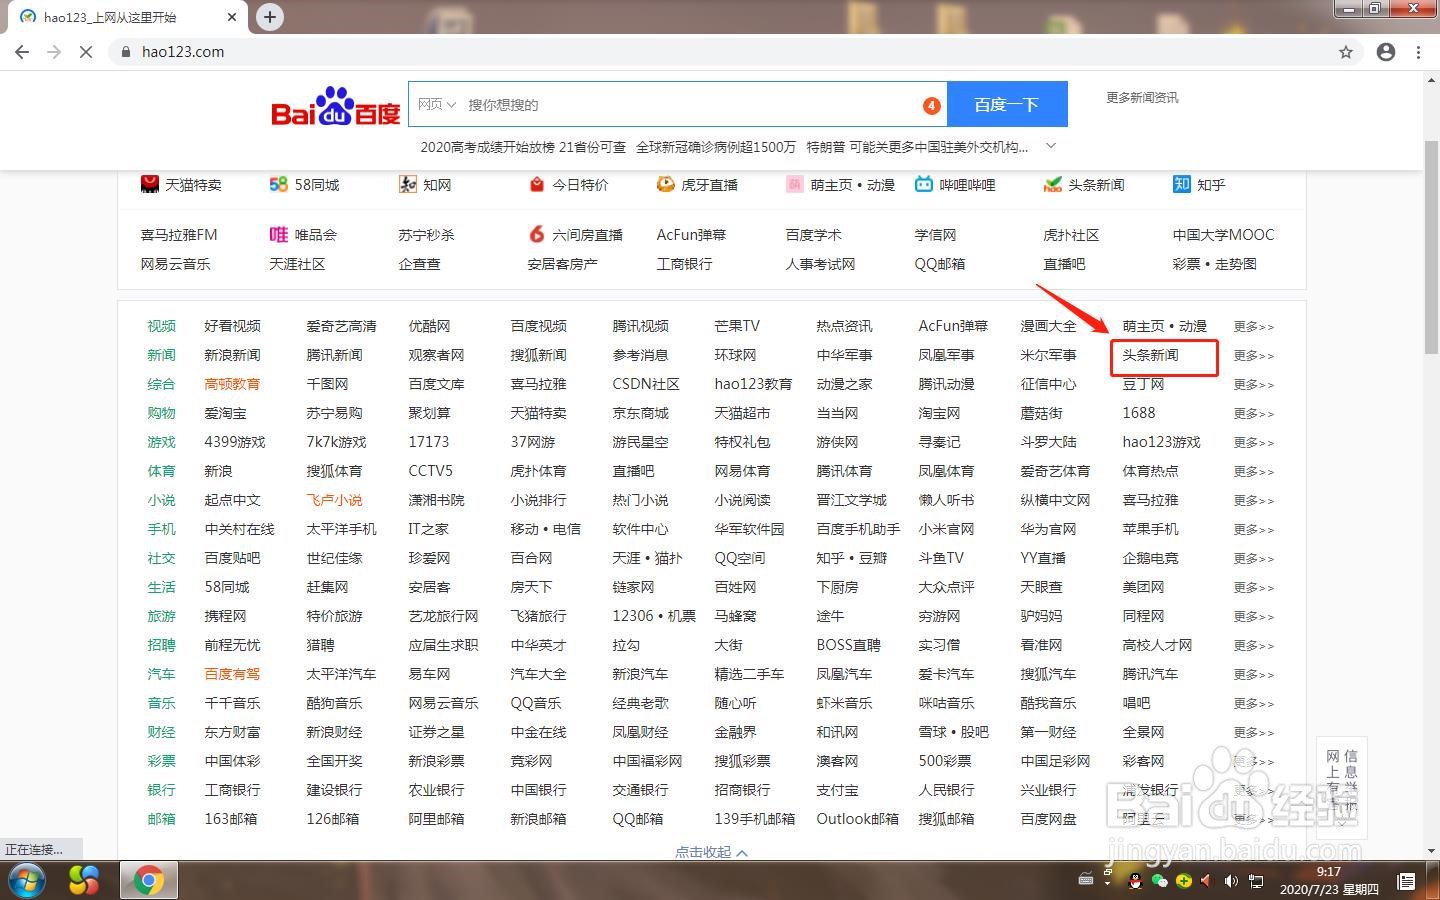1440x900 pixels.
Task: Open Chrome three-dot menu
Action: (x=1418, y=52)
